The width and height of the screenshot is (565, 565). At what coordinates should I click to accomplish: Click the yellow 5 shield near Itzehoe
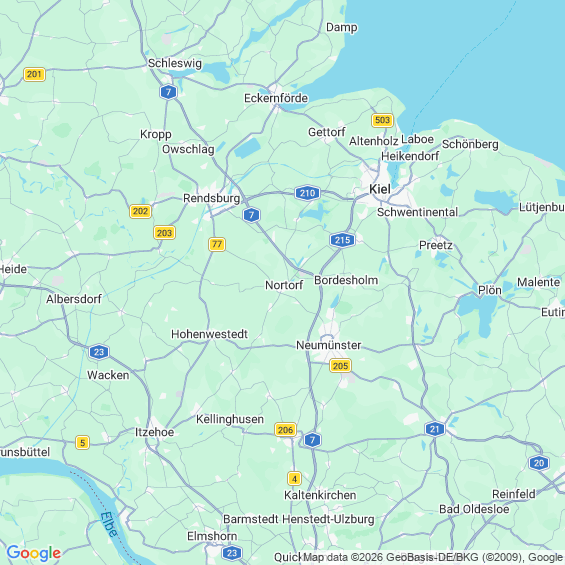click(83, 442)
